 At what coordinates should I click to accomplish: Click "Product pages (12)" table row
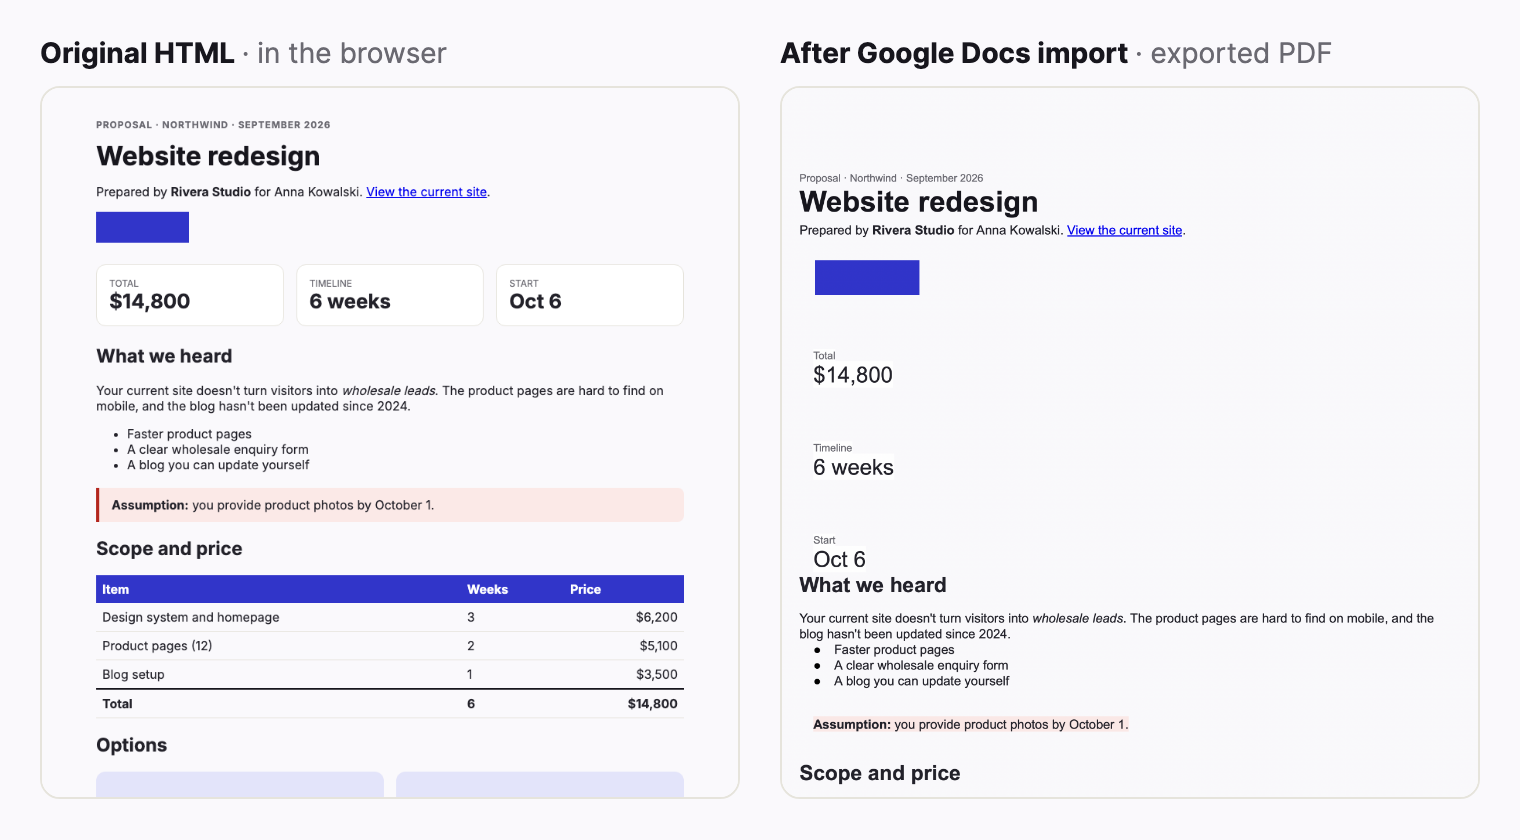(x=390, y=646)
